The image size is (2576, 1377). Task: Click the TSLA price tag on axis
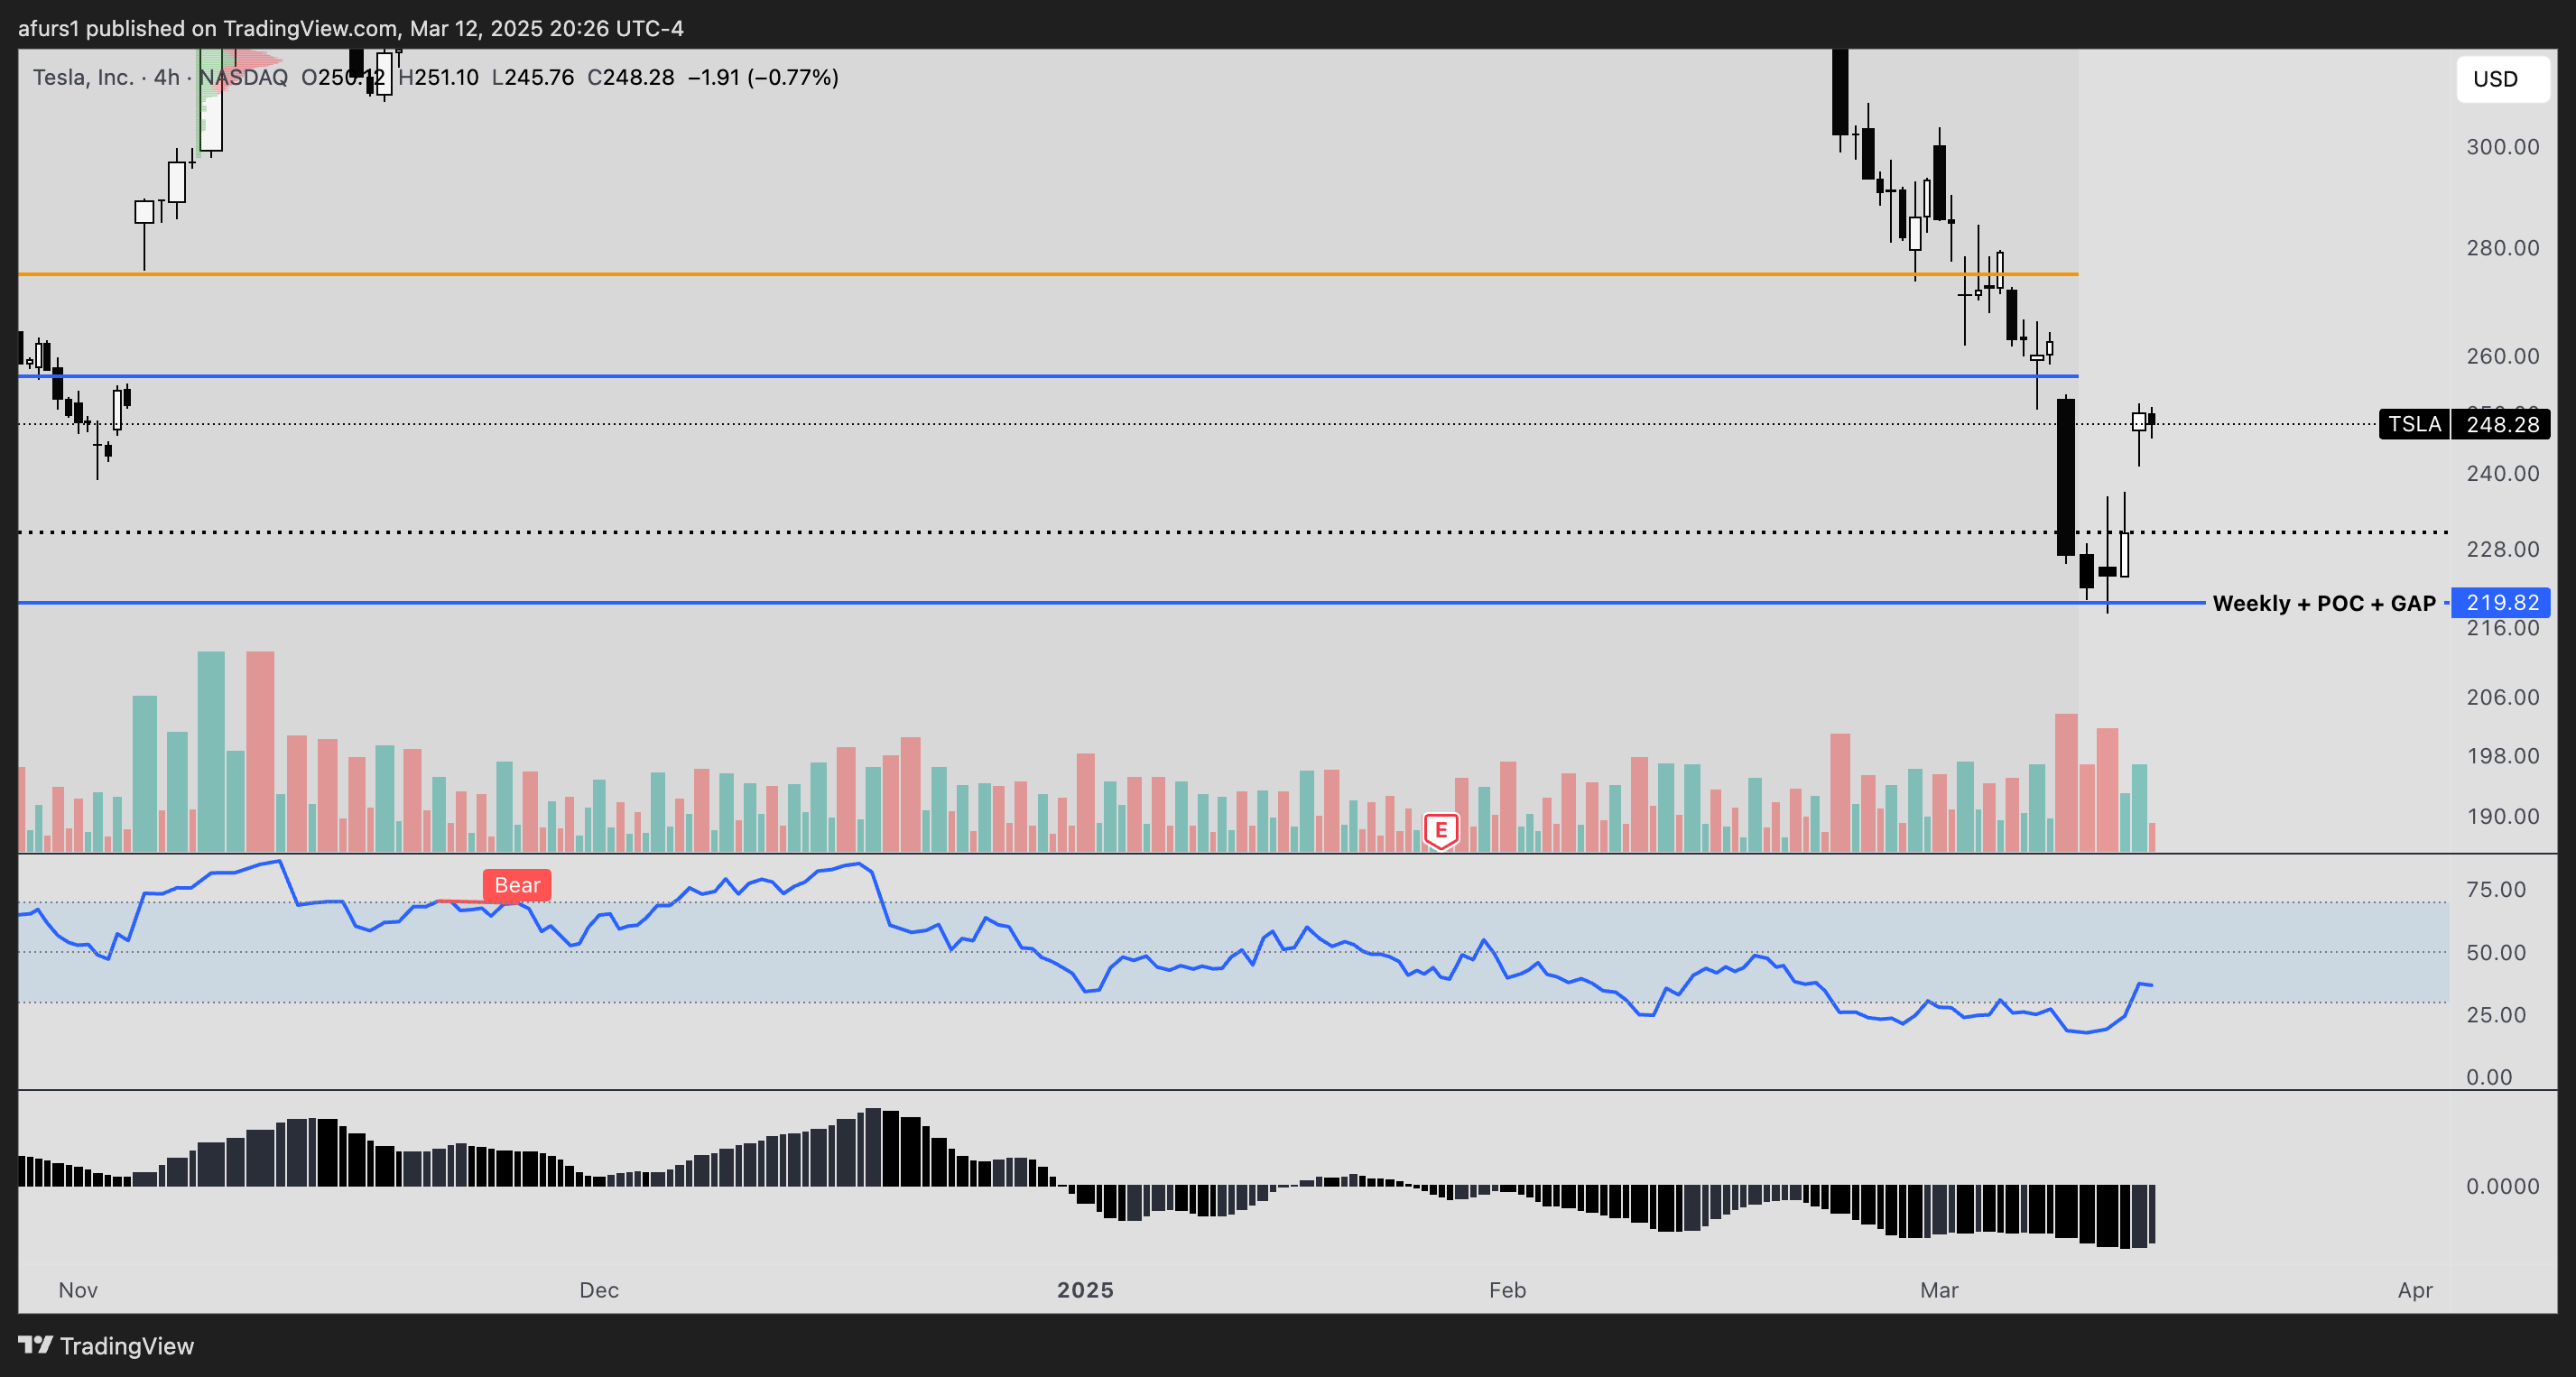(2414, 424)
